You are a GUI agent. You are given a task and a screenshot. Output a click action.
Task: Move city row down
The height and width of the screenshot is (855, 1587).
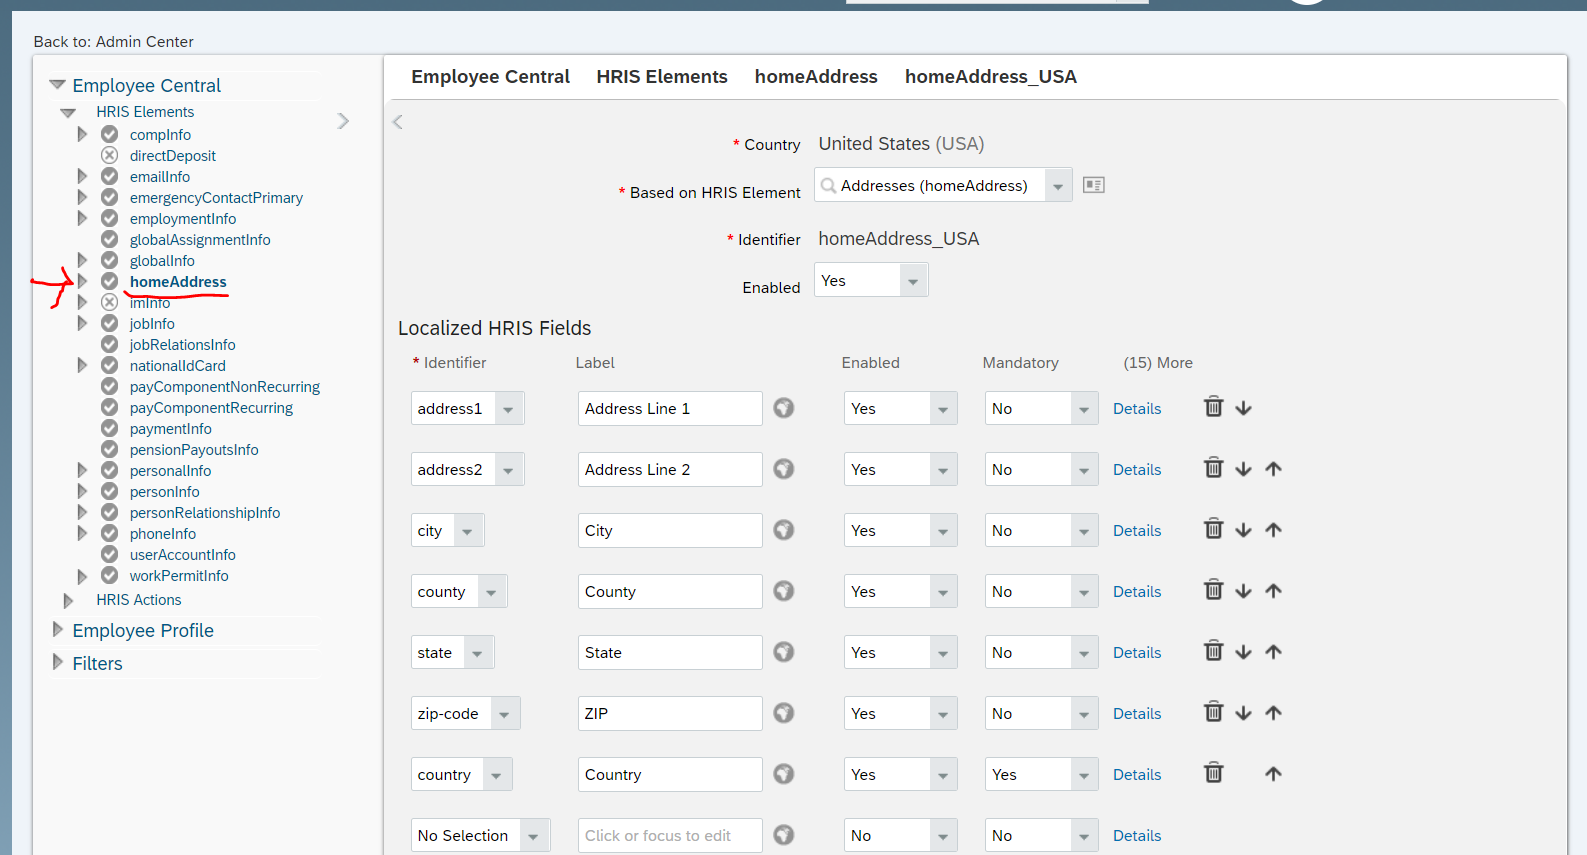[1243, 530]
